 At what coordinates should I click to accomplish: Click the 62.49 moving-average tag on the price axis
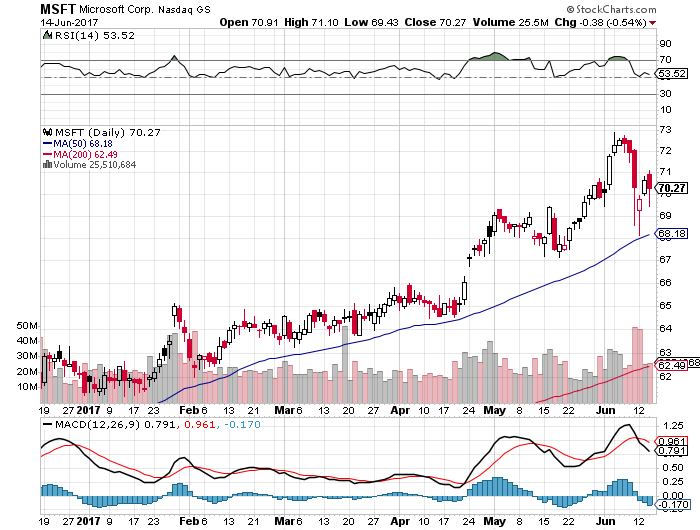tap(671, 365)
